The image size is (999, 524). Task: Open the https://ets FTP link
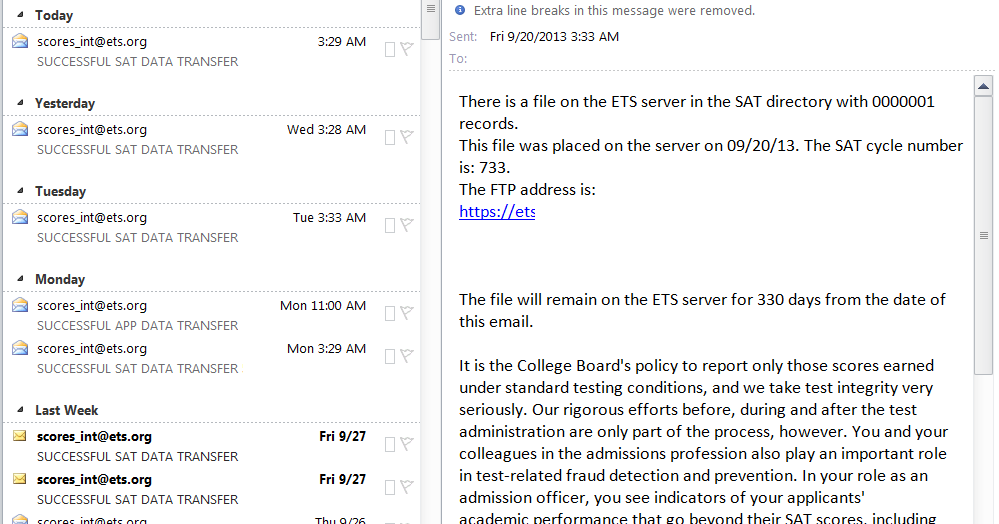pos(497,211)
